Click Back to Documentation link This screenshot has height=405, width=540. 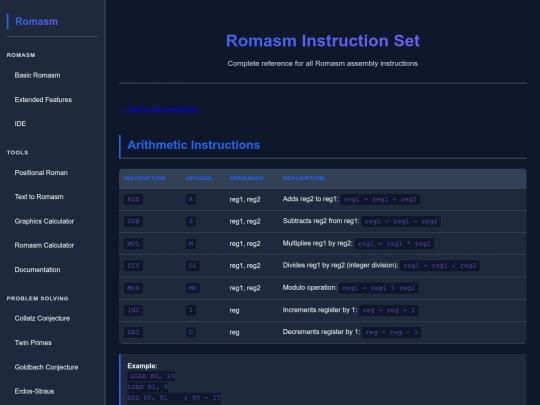(x=158, y=109)
